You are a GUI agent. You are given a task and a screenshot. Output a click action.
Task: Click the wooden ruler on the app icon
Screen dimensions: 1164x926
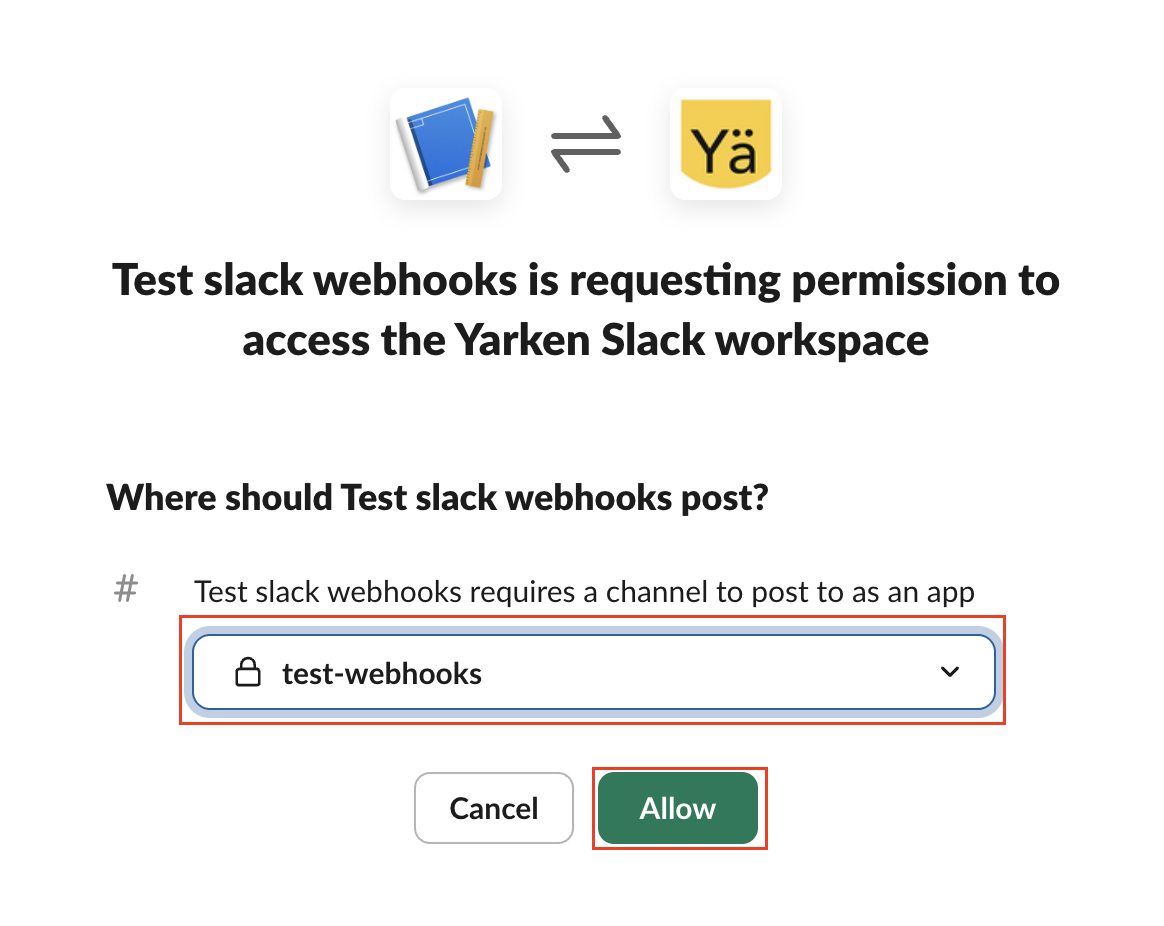[479, 148]
